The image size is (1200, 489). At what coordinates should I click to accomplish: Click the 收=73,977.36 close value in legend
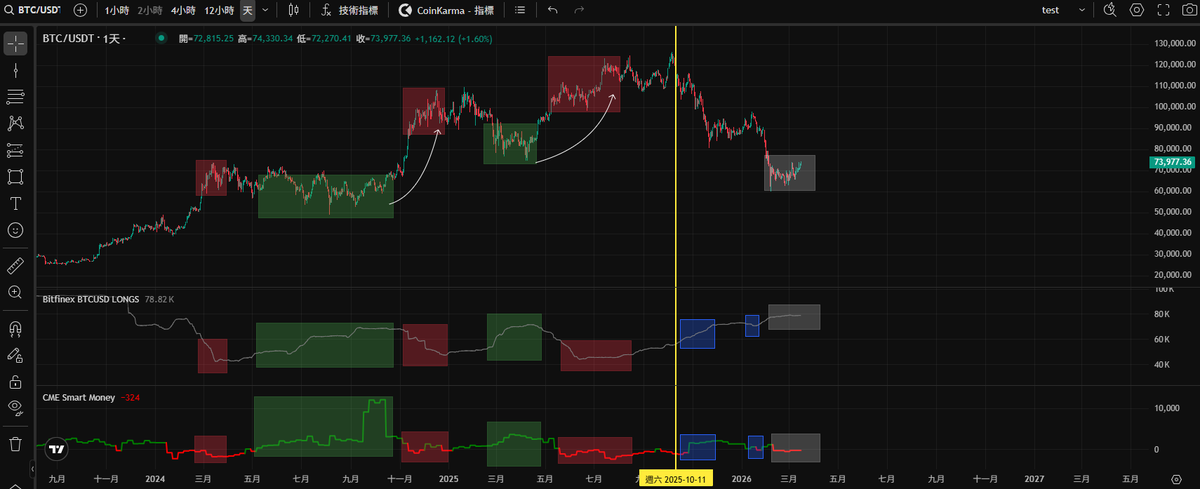tap(383, 39)
